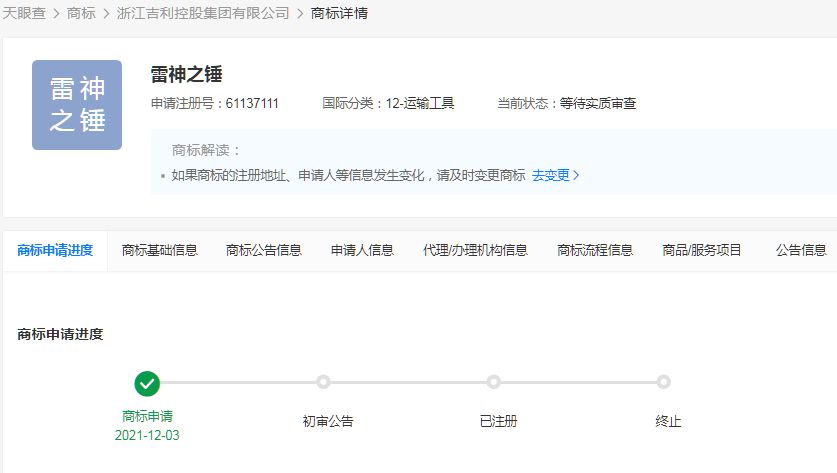Screen dimensions: 837x473
Task: Click the 终止 step label
Action: pos(668,421)
